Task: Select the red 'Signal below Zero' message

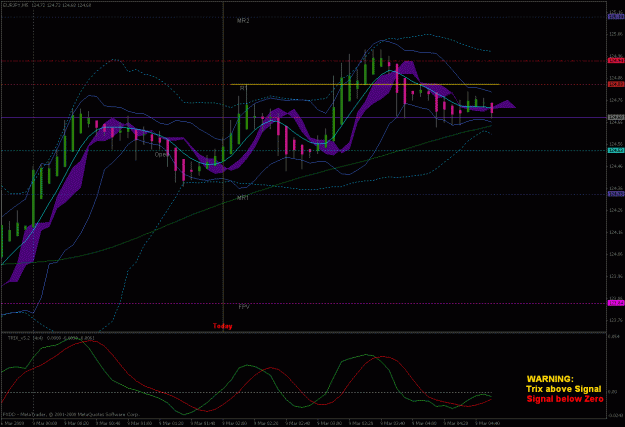Action: coord(565,399)
